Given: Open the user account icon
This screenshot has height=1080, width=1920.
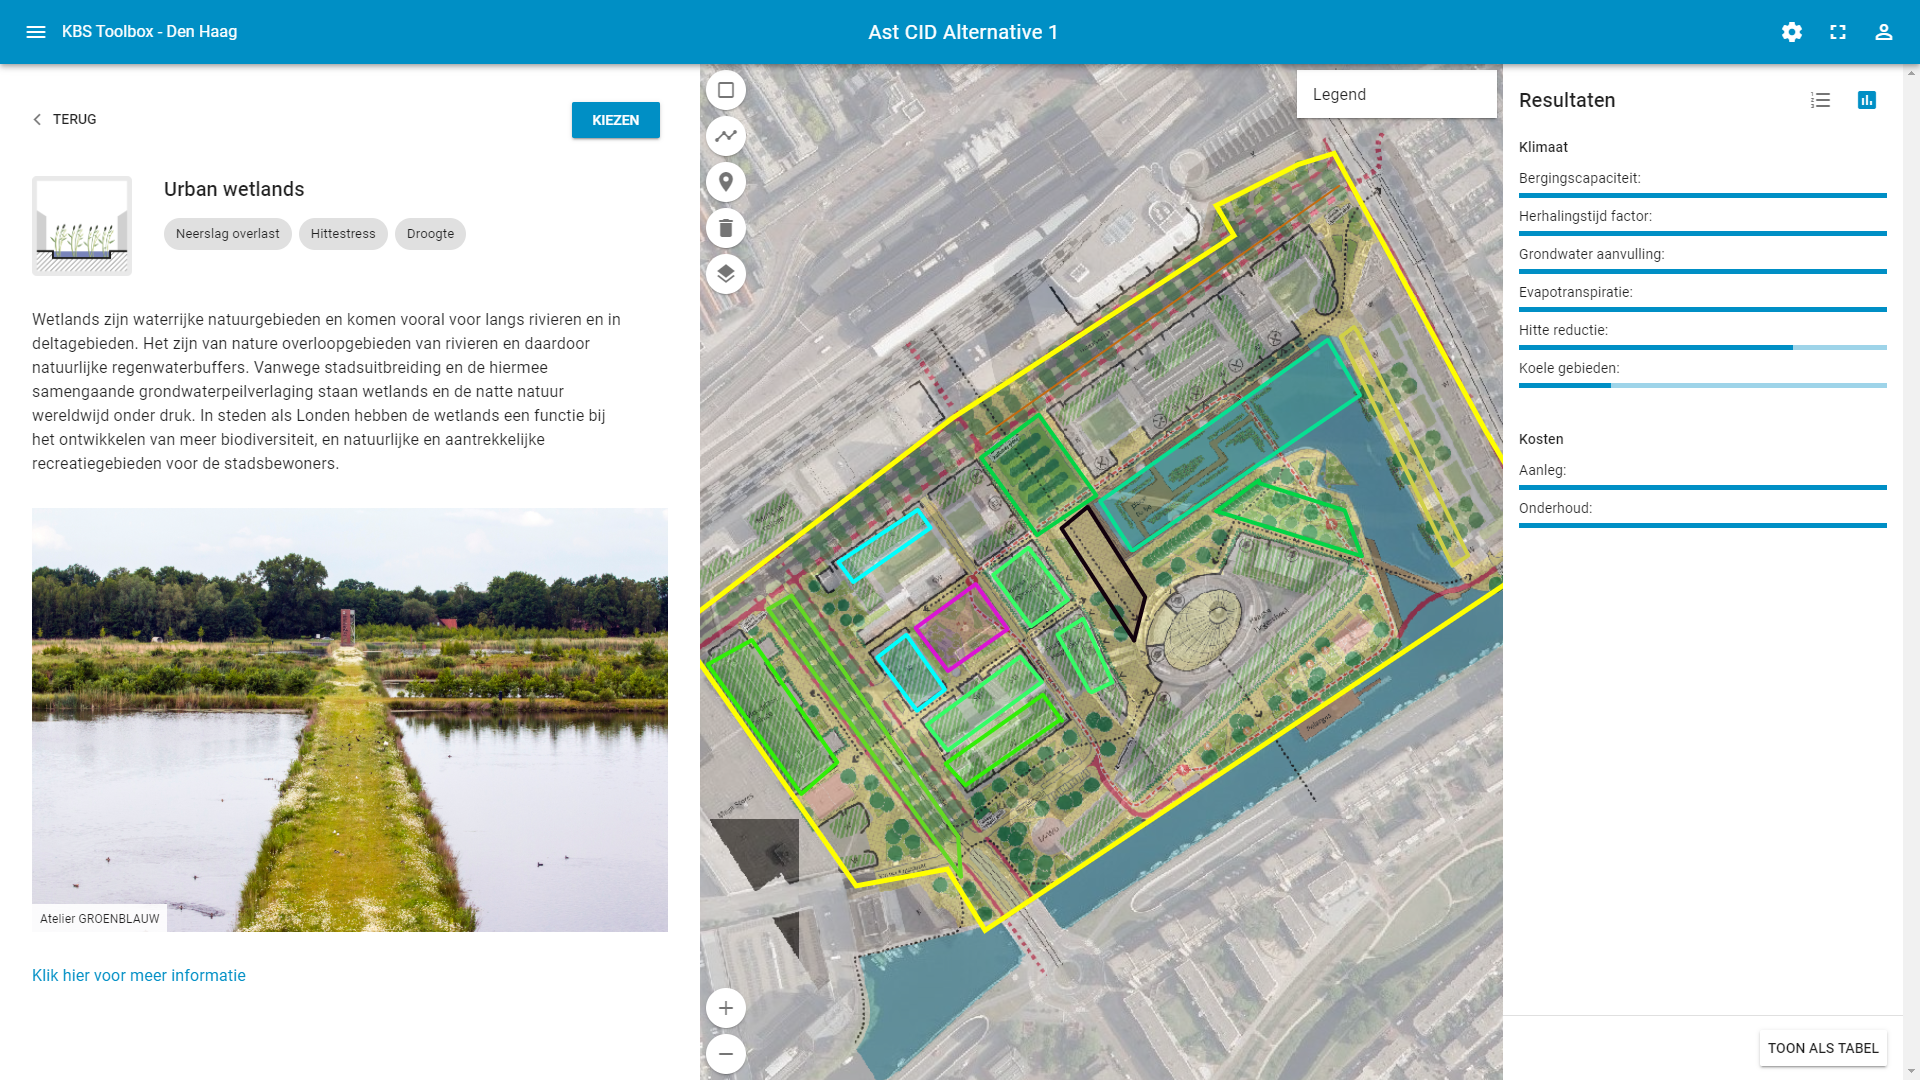Looking at the screenshot, I should tap(1884, 32).
